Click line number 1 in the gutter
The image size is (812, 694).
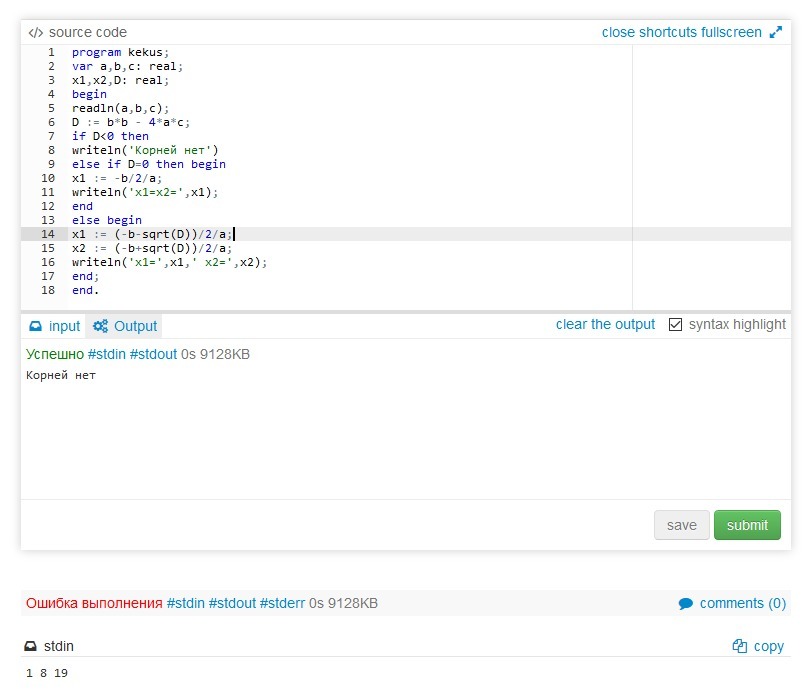[x=51, y=52]
